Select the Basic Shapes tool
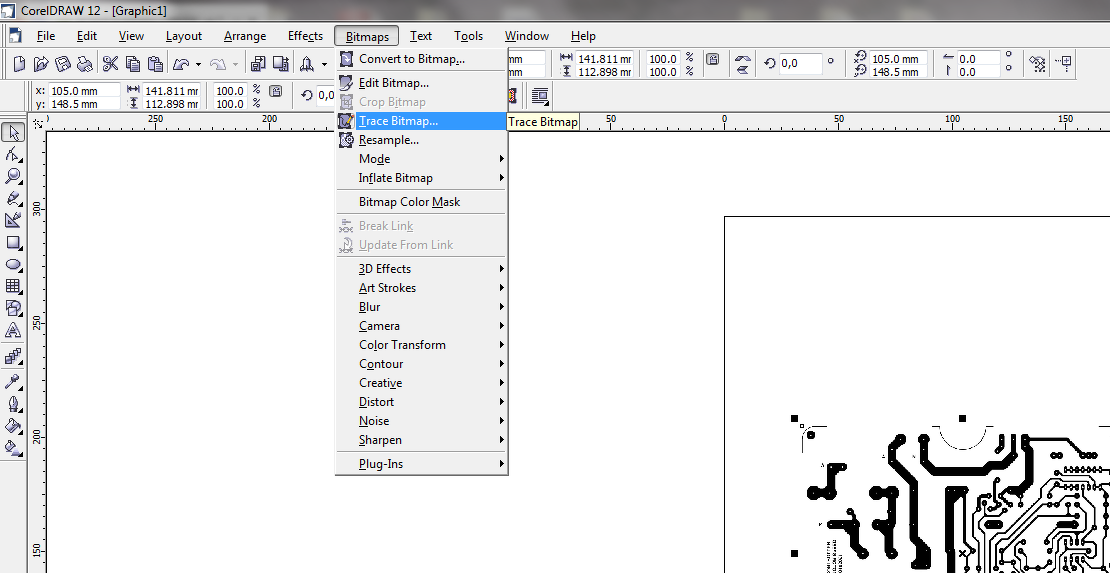 tap(13, 308)
